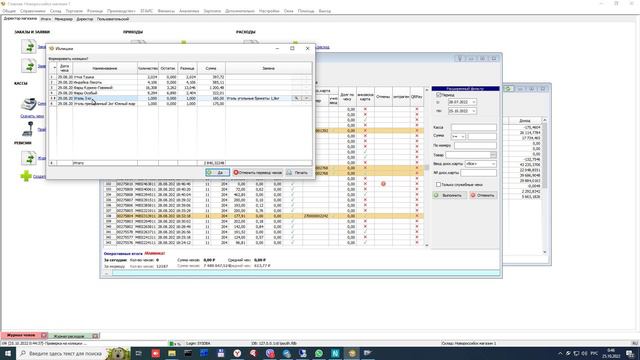Image resolution: width=640 pixels, height=360 pixels.
Task: Click the Наименование column header
Action: 105,68
